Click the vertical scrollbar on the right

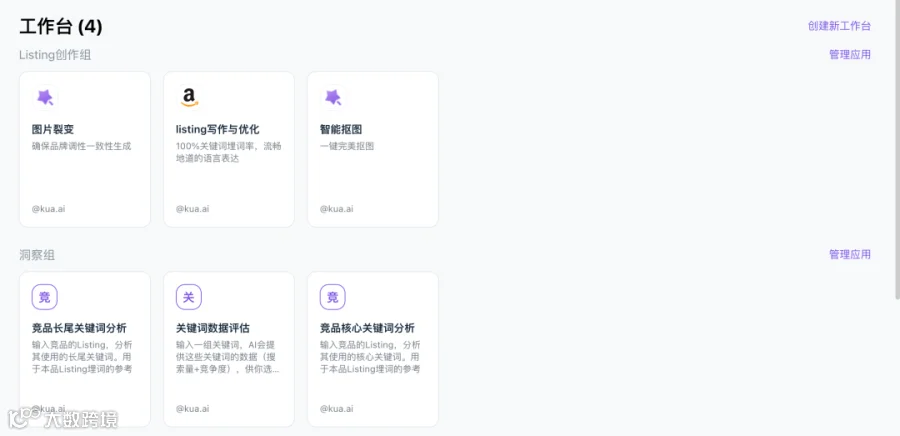click(x=897, y=149)
